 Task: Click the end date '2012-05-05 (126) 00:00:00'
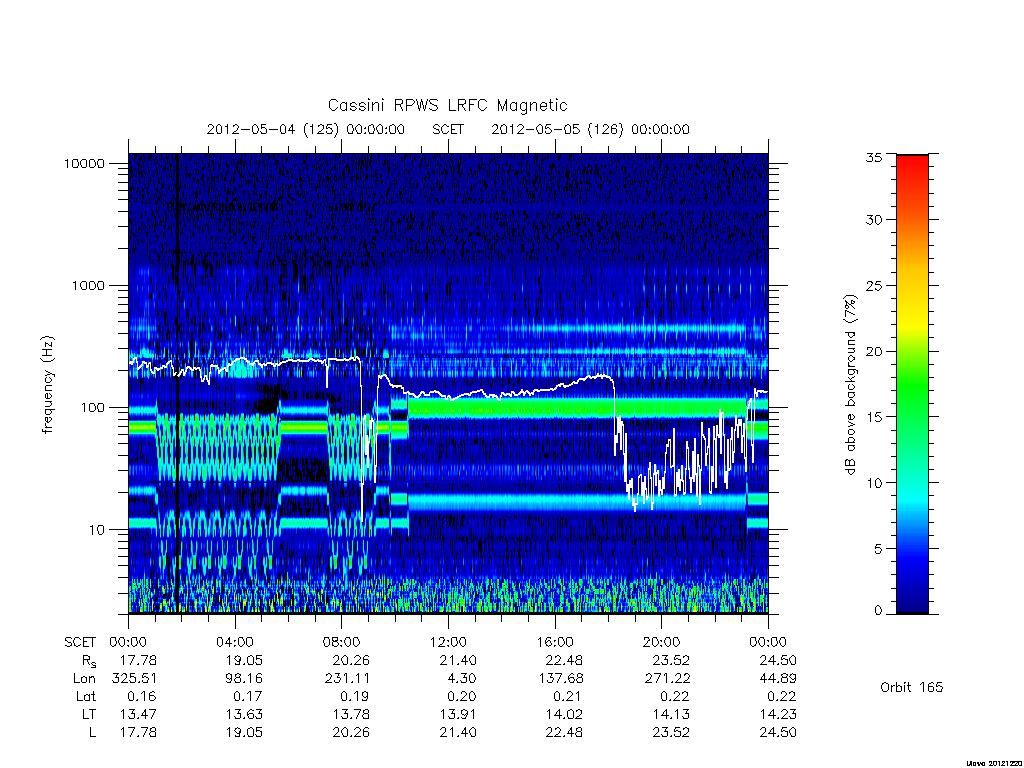(x=590, y=129)
